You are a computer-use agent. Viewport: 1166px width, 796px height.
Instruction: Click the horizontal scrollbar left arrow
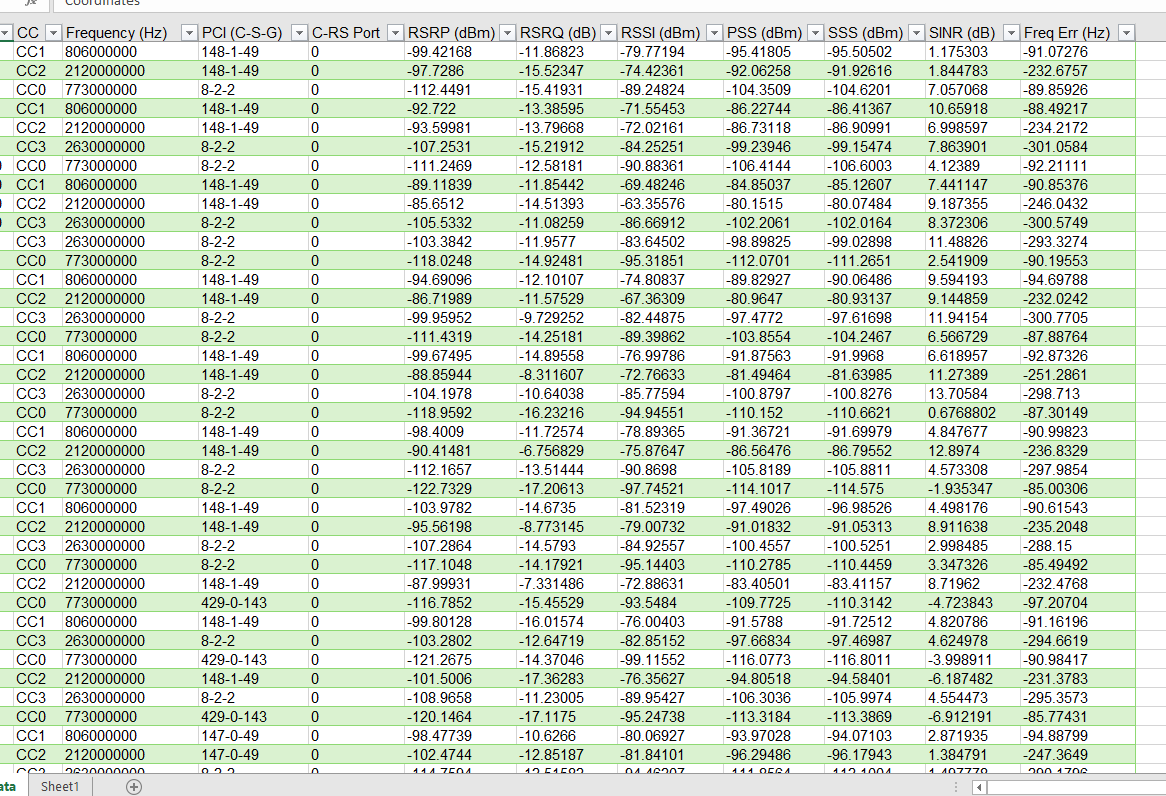click(979, 787)
